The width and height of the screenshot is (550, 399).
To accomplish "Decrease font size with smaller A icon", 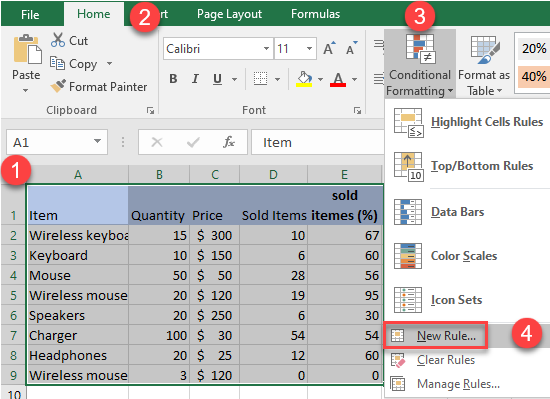I will click(x=351, y=48).
